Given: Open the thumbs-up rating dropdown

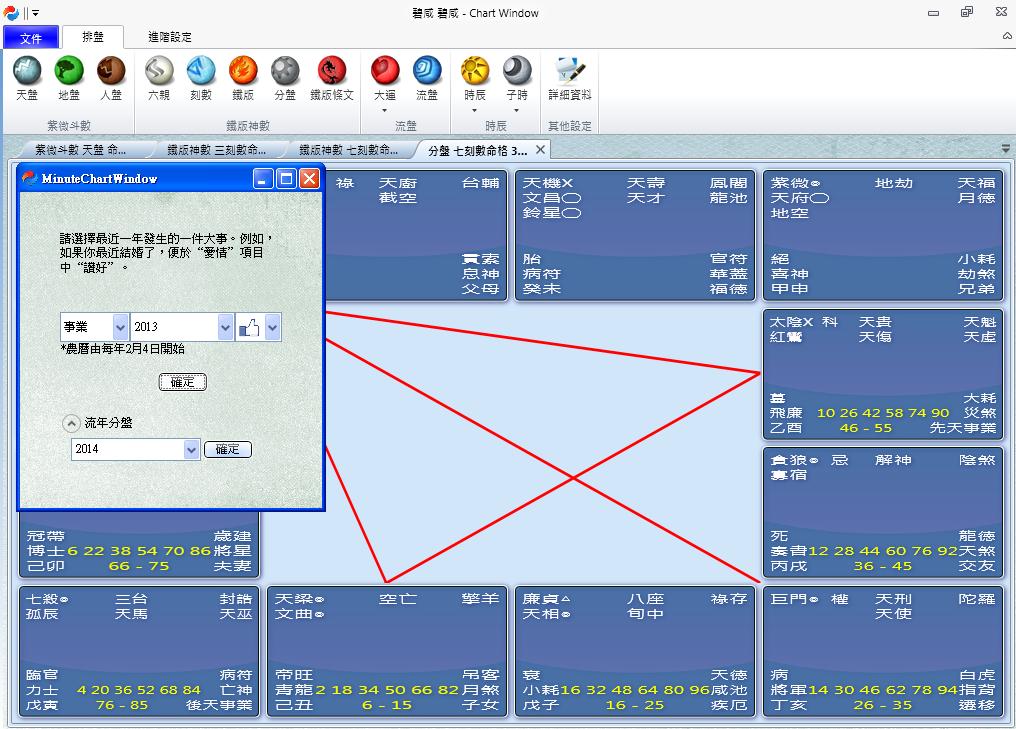Looking at the screenshot, I should [272, 327].
